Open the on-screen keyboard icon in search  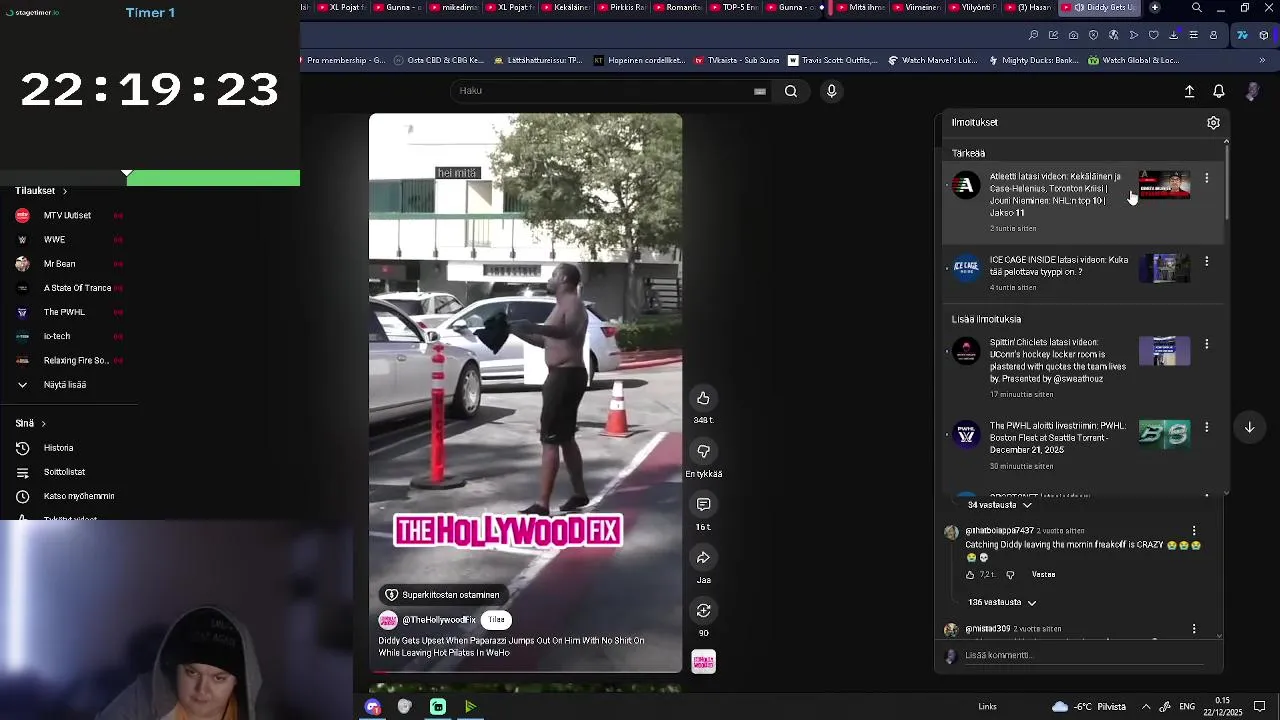coord(760,91)
